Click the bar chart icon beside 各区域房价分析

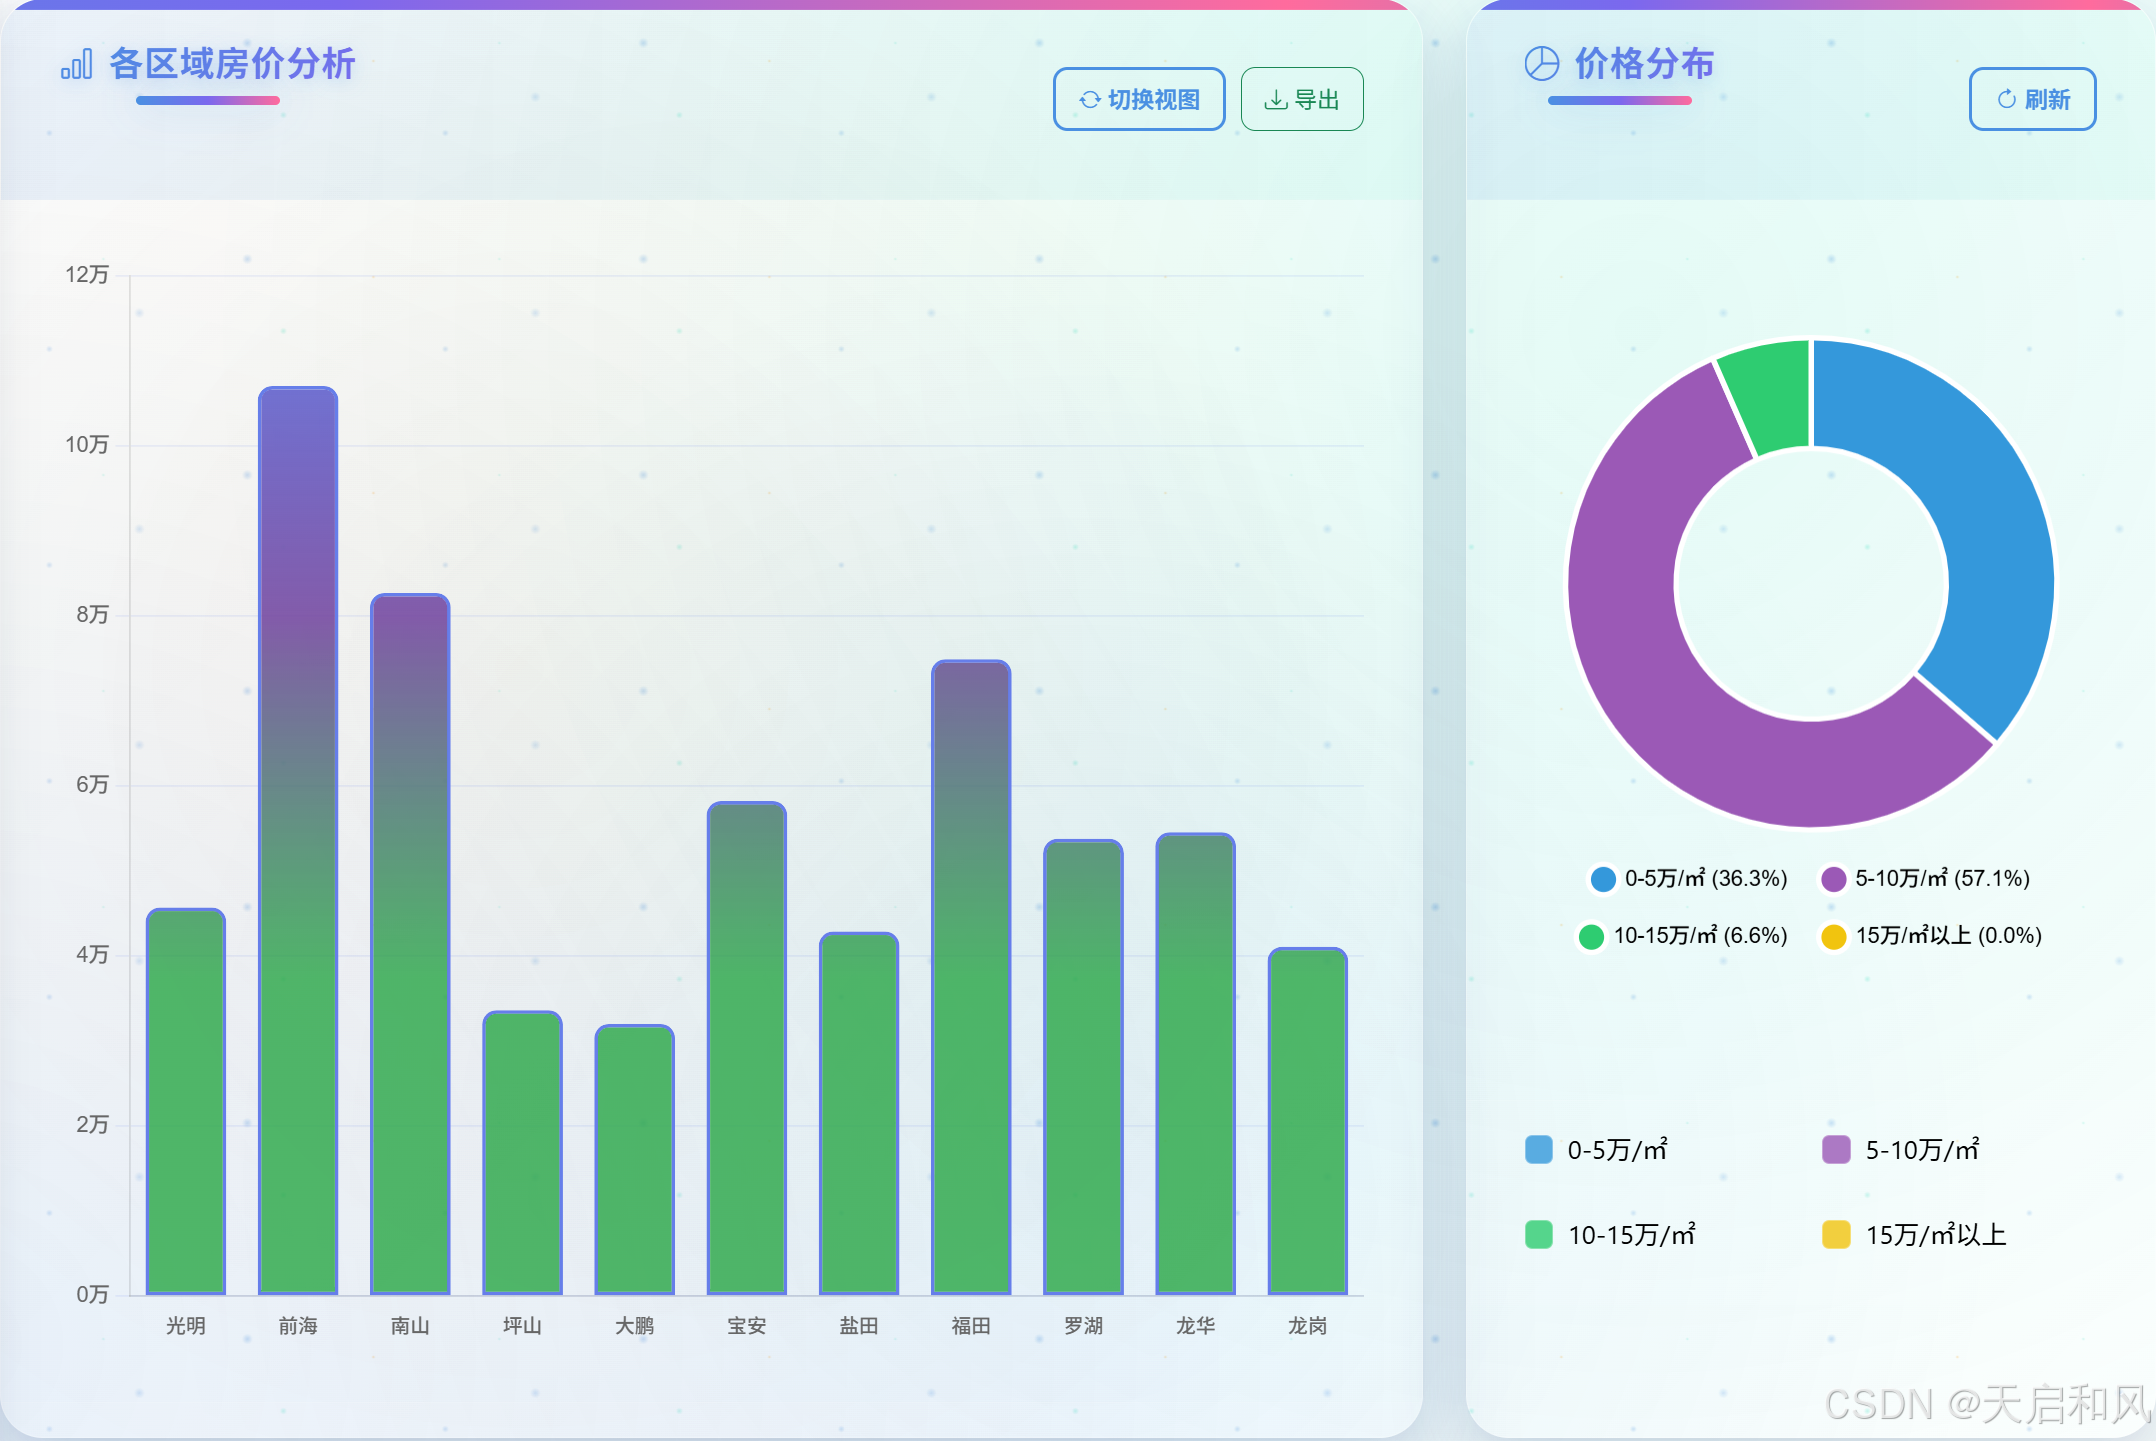pos(77,64)
